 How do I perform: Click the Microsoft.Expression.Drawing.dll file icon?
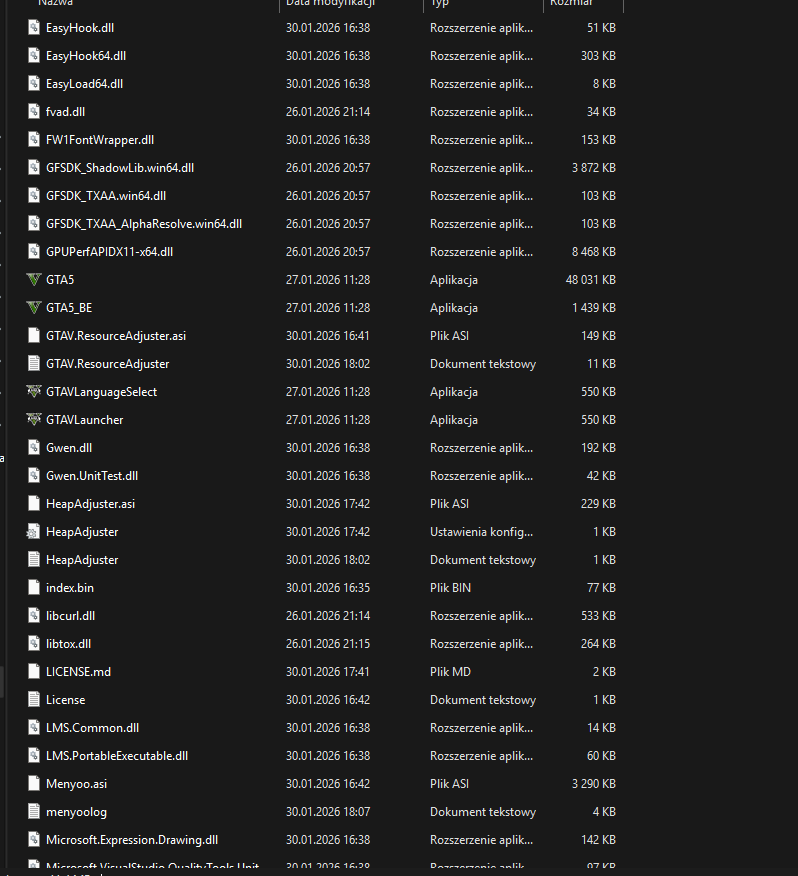click(34, 839)
